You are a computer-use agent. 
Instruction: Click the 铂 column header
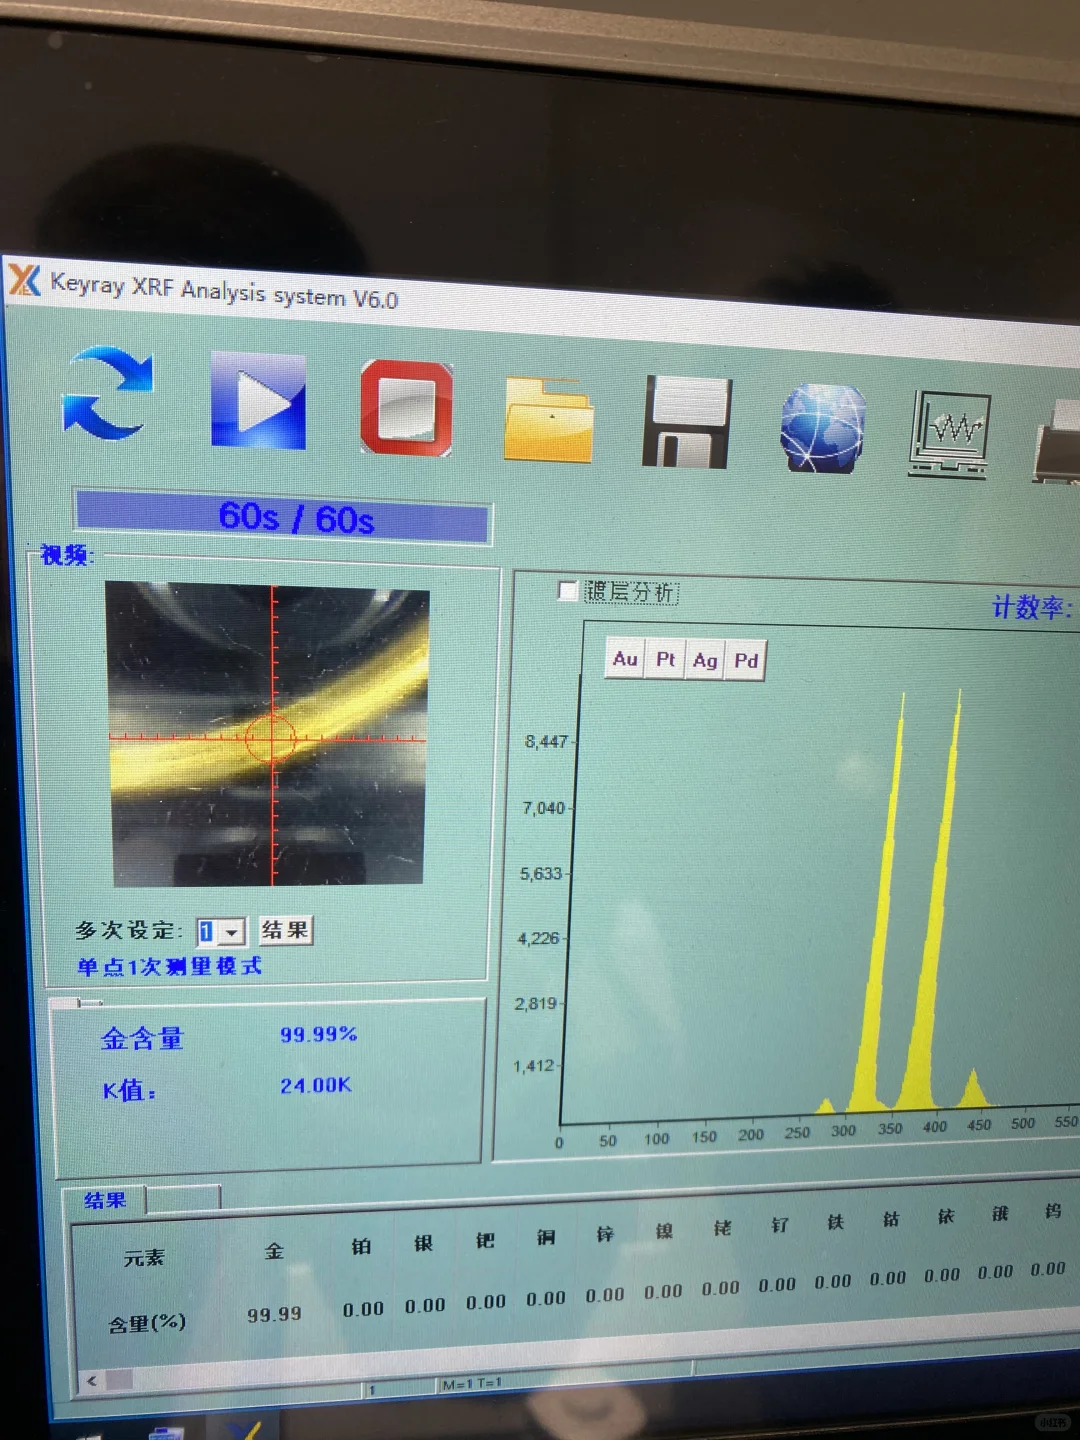coord(362,1246)
